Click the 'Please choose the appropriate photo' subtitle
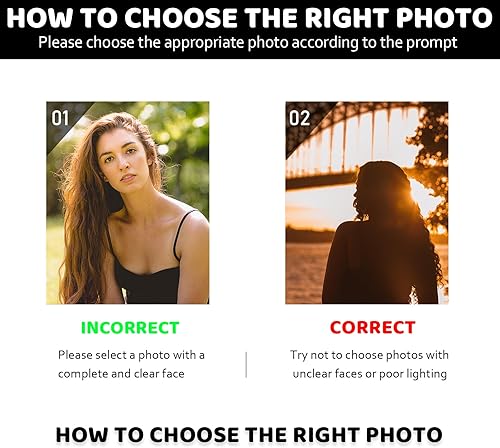 pos(248,43)
